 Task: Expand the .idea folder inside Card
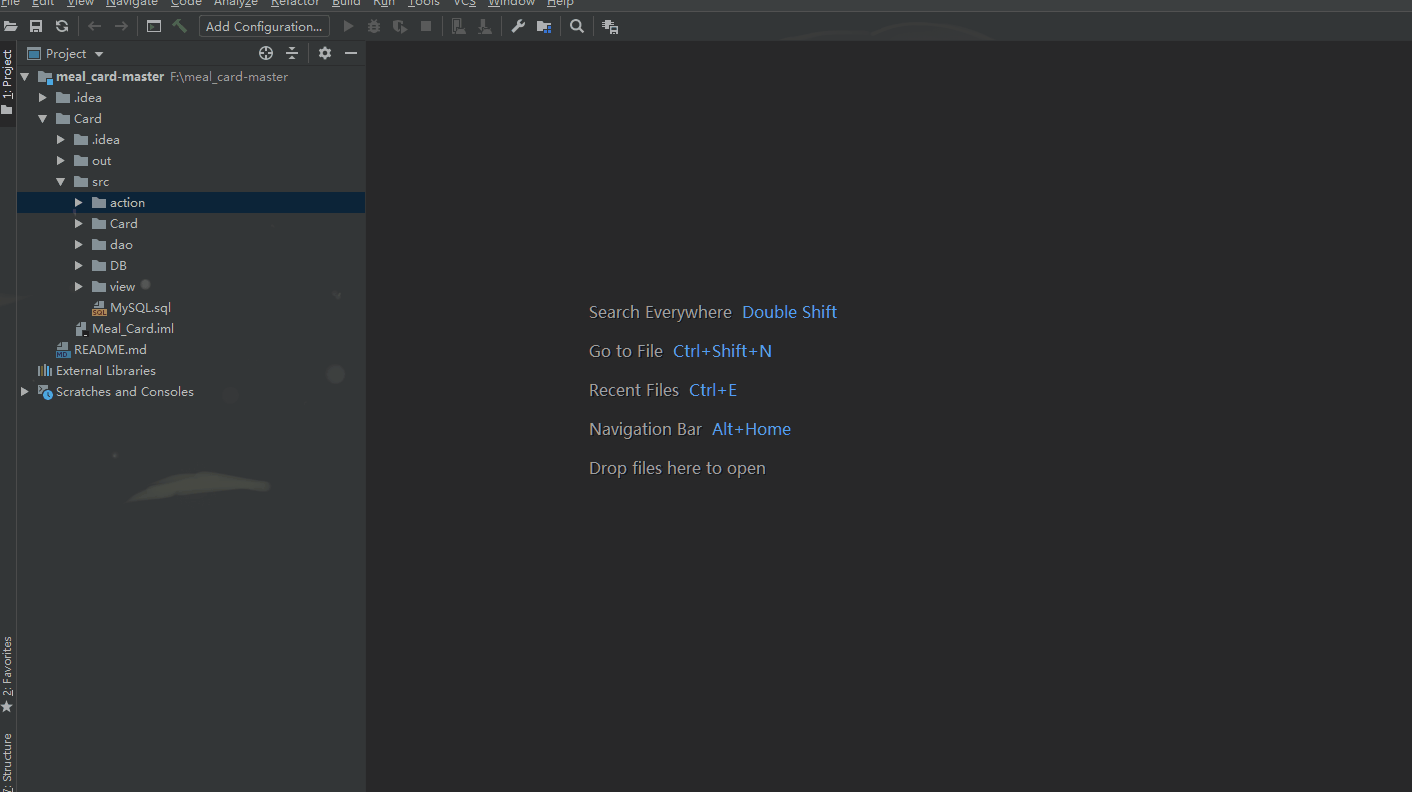[61, 140]
